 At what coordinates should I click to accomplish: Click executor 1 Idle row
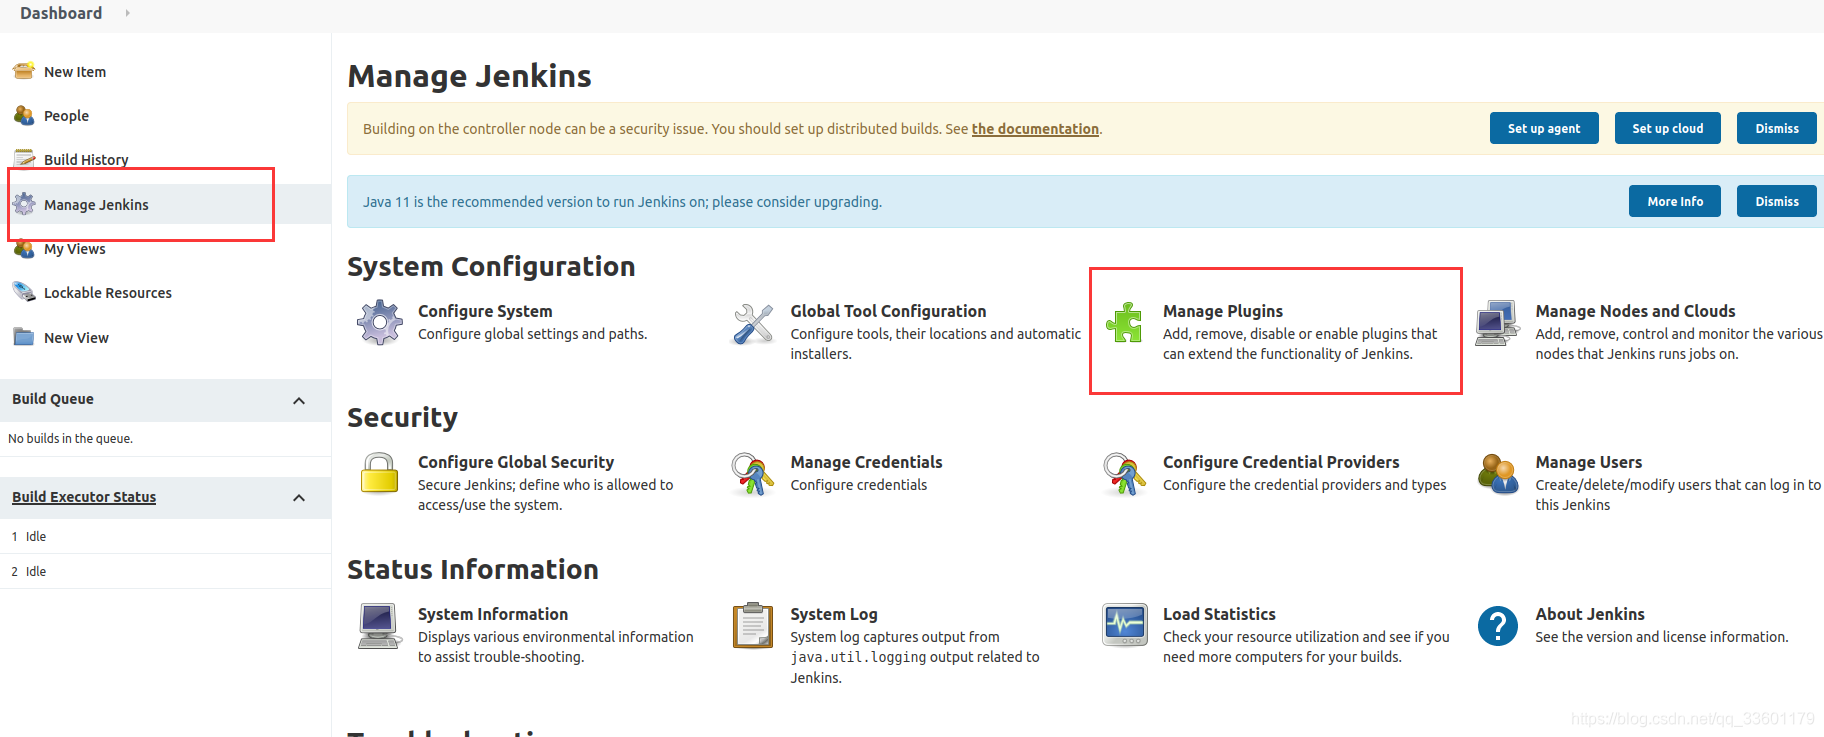[165, 536]
